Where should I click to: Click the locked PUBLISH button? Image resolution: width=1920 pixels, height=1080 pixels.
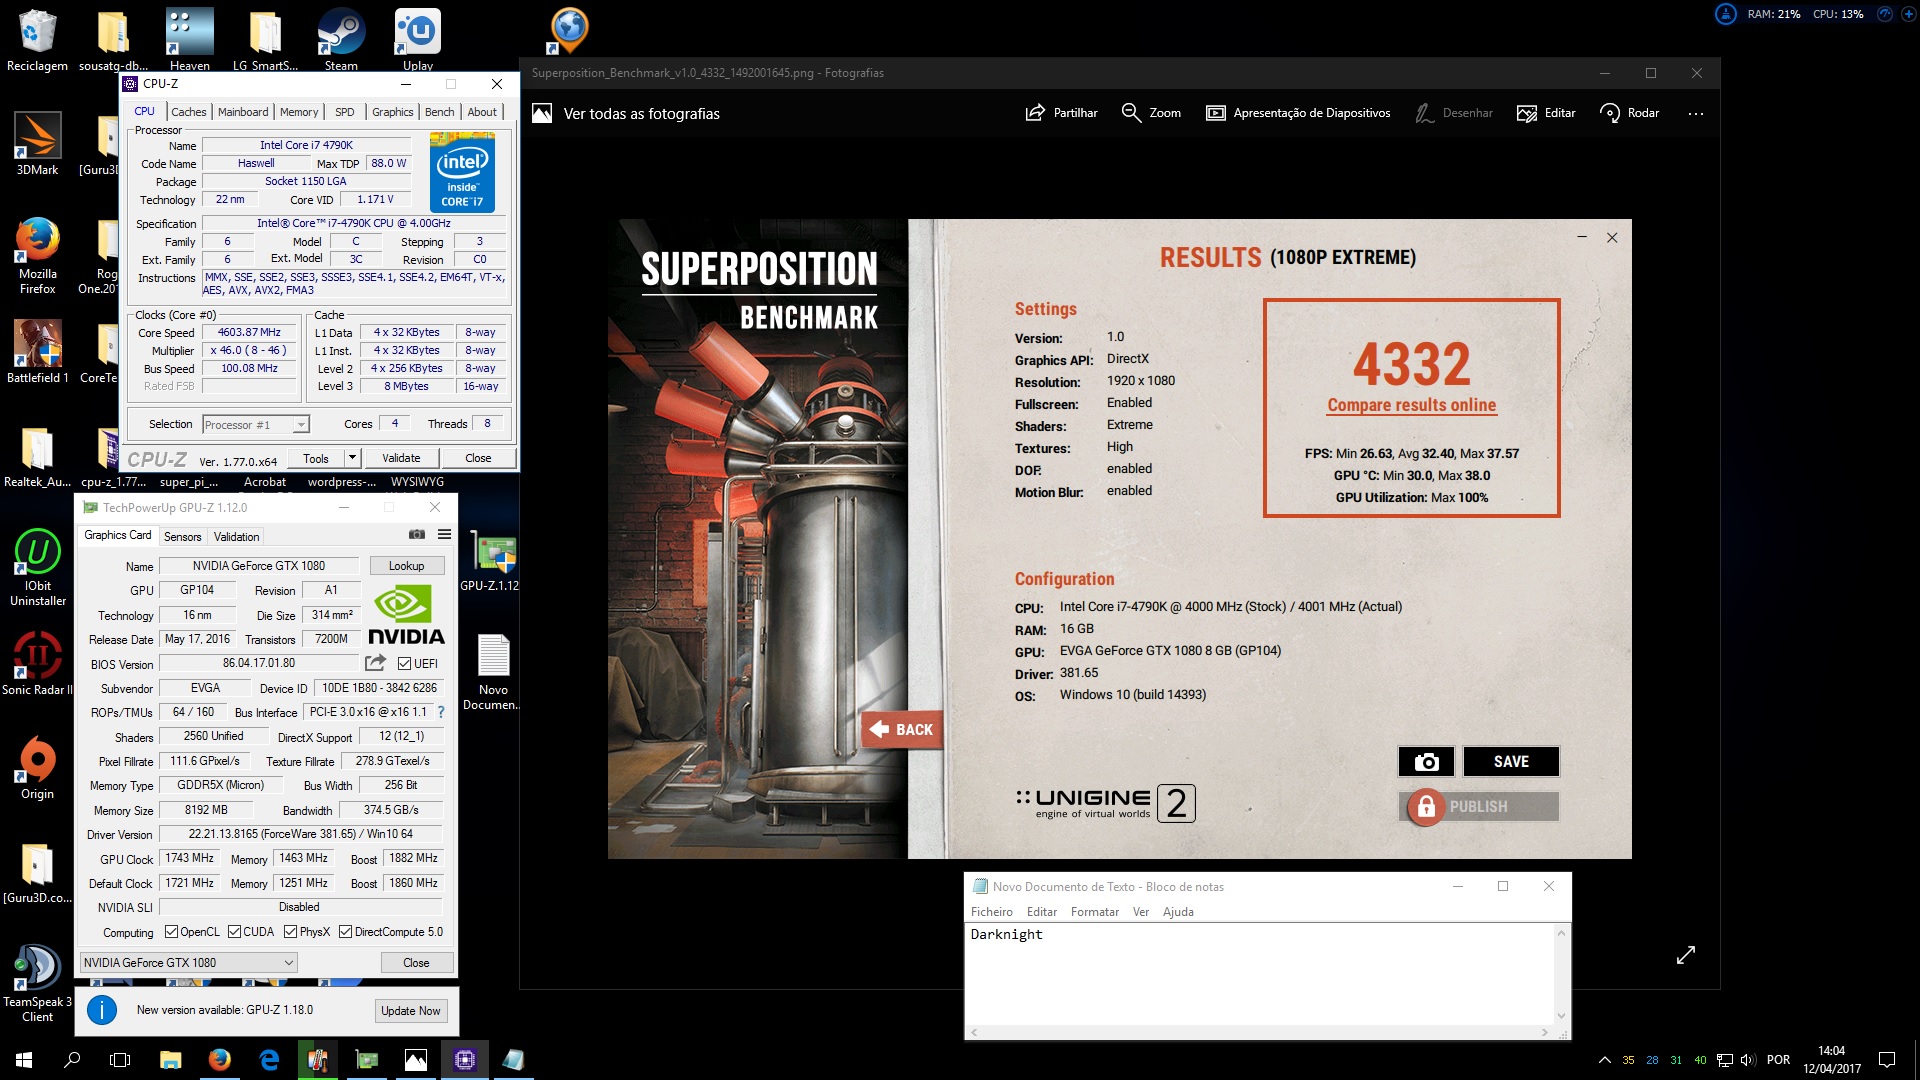(1478, 807)
